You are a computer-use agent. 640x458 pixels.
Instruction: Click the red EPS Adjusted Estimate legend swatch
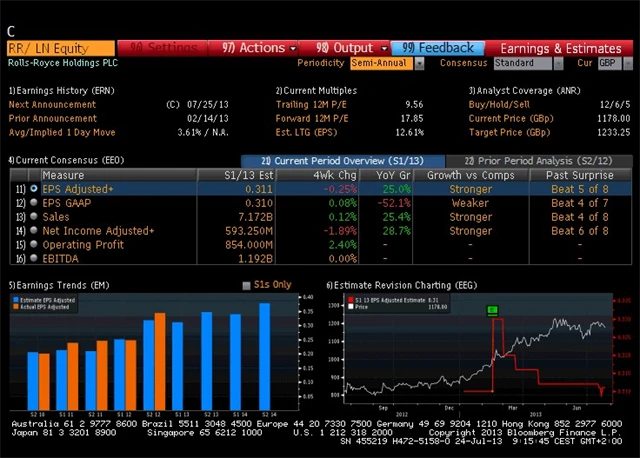point(347,299)
